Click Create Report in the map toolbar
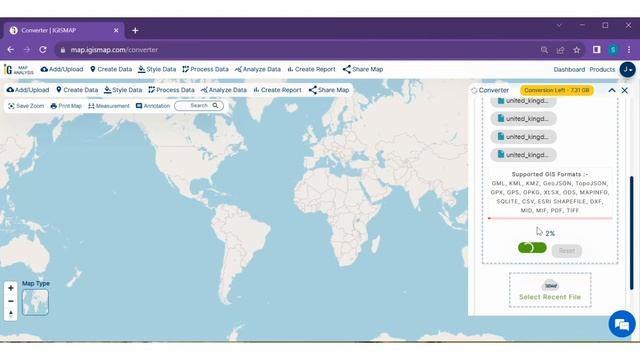Image resolution: width=640 pixels, height=360 pixels. (x=277, y=90)
